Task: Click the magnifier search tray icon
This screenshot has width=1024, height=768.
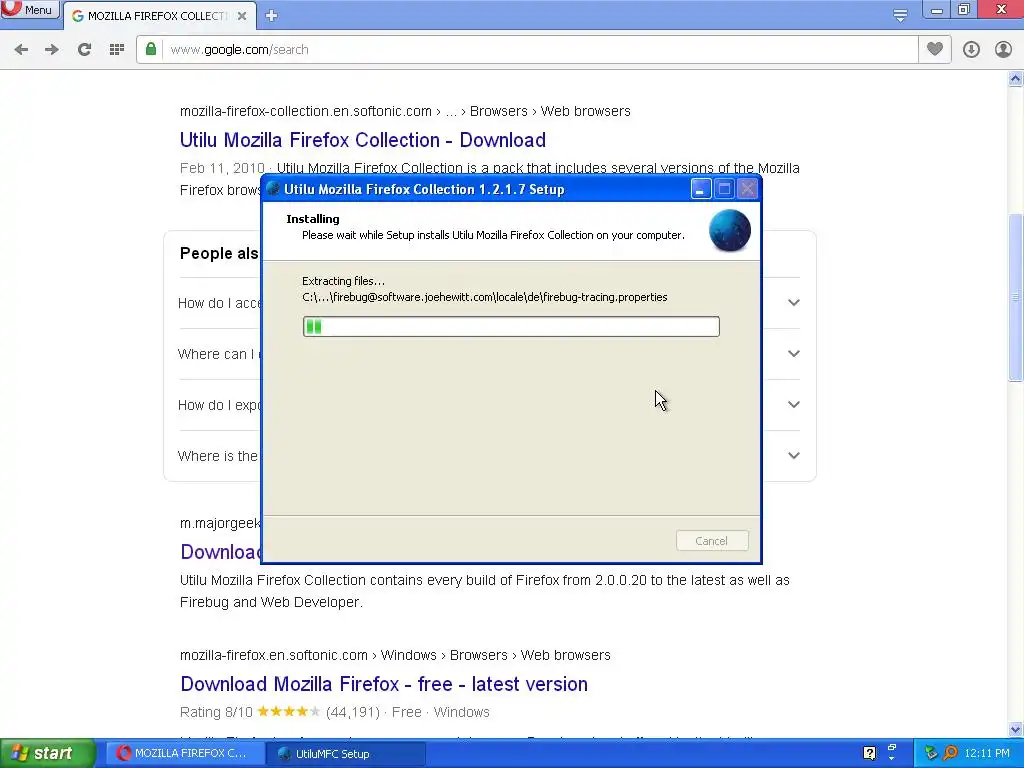Action: coord(951,753)
